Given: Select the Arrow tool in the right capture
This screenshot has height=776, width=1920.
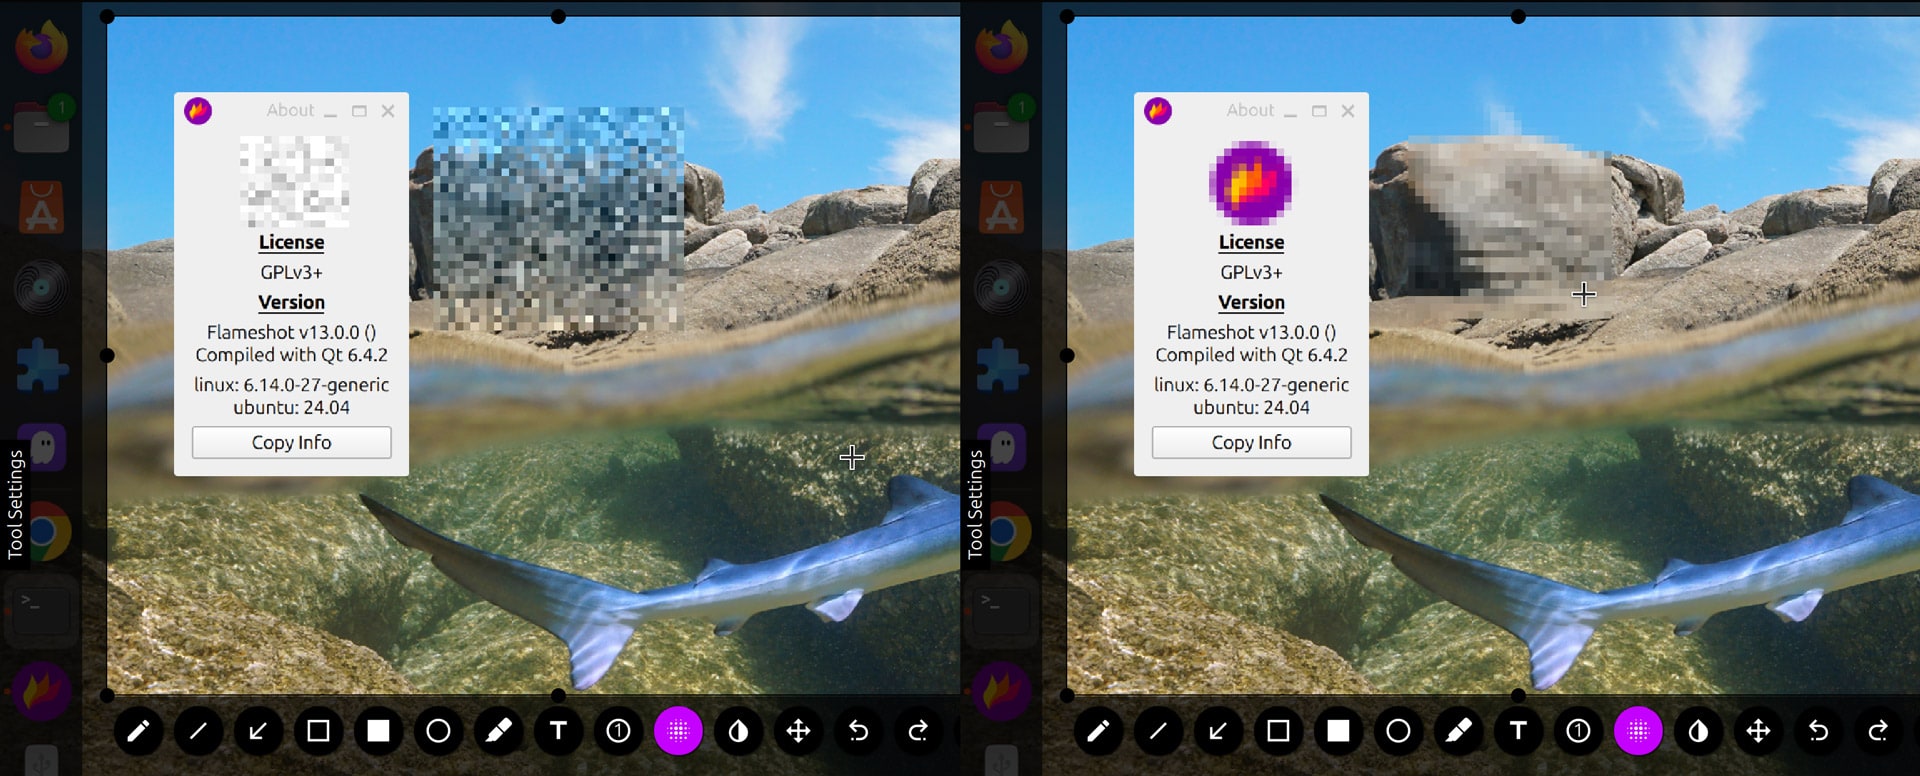Looking at the screenshot, I should click(x=1218, y=731).
